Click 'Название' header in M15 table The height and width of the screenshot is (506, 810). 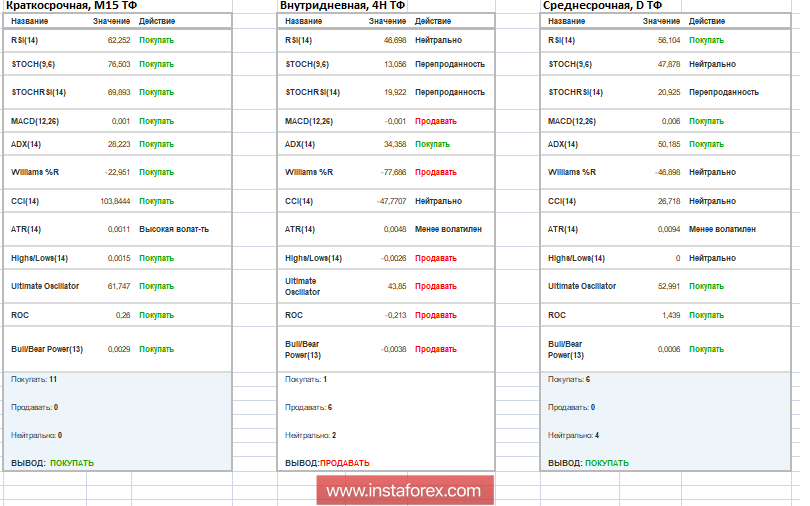click(29, 21)
